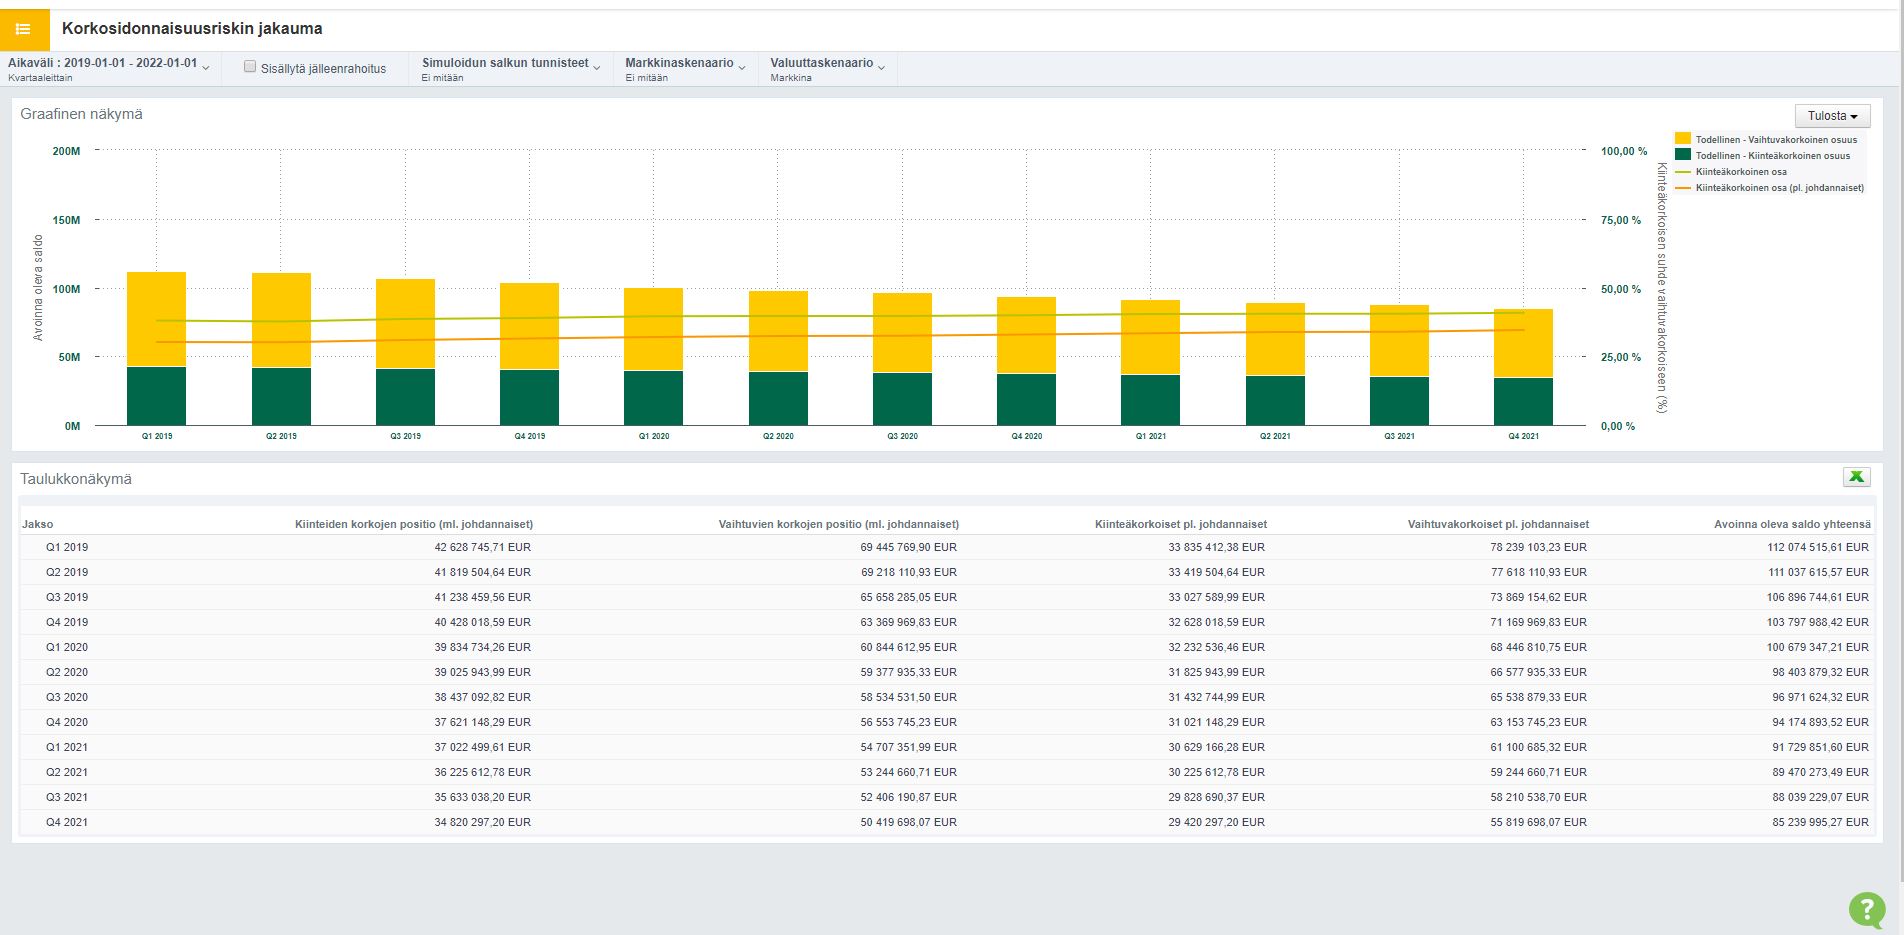Toggle yellow Vaihtuvakorkoinen osuus legend swatch
1904x935 pixels.
coord(1683,139)
